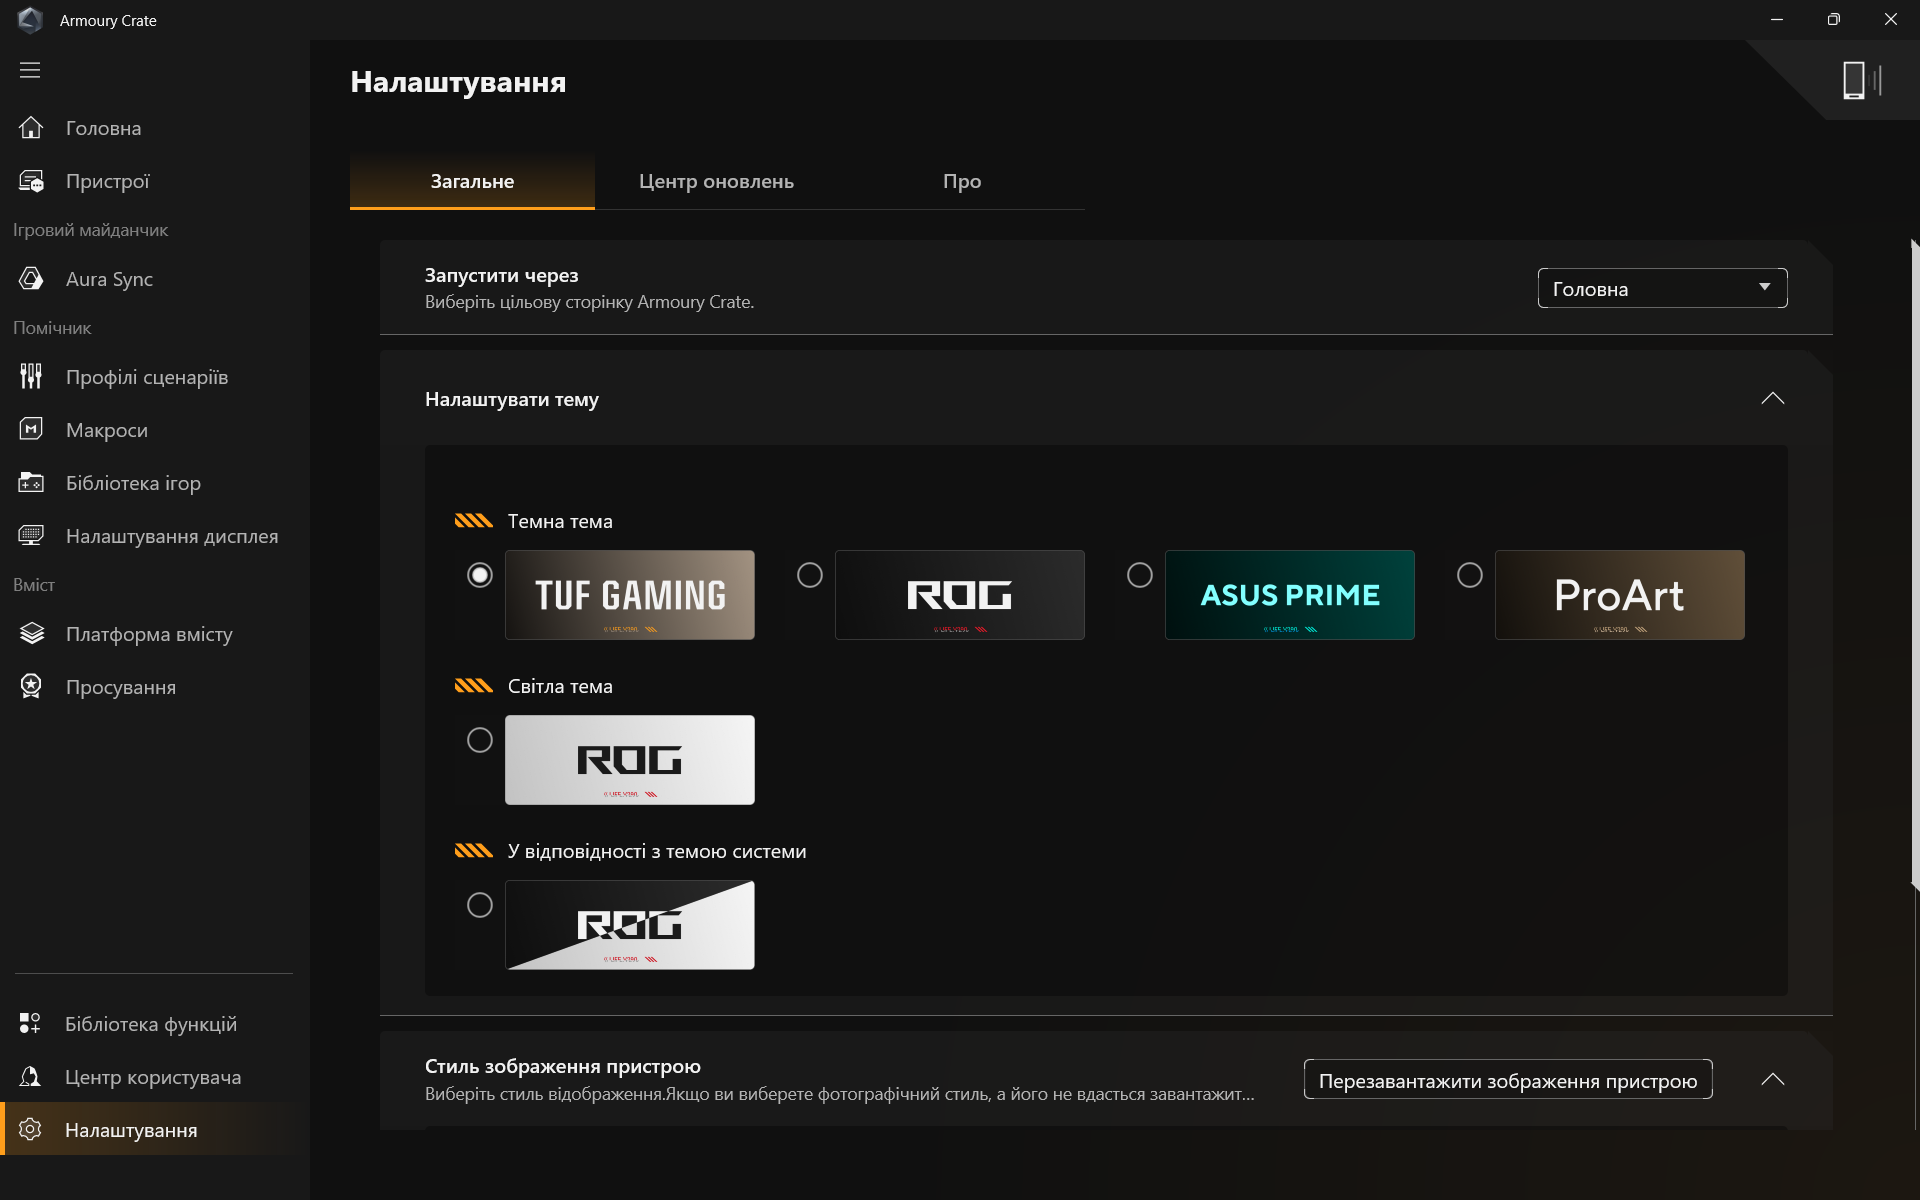Screen dimensions: 1920x1200
Task: Click the ProArt theme thumbnail
Action: (x=1619, y=595)
